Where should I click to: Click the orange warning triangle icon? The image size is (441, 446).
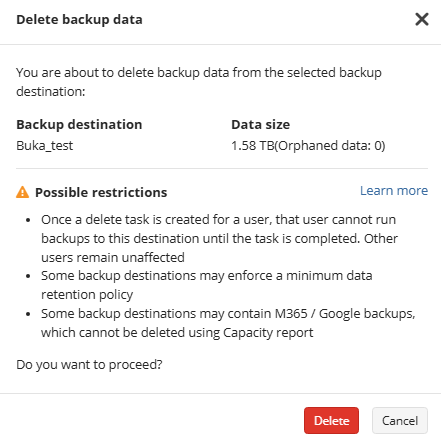(x=22, y=192)
